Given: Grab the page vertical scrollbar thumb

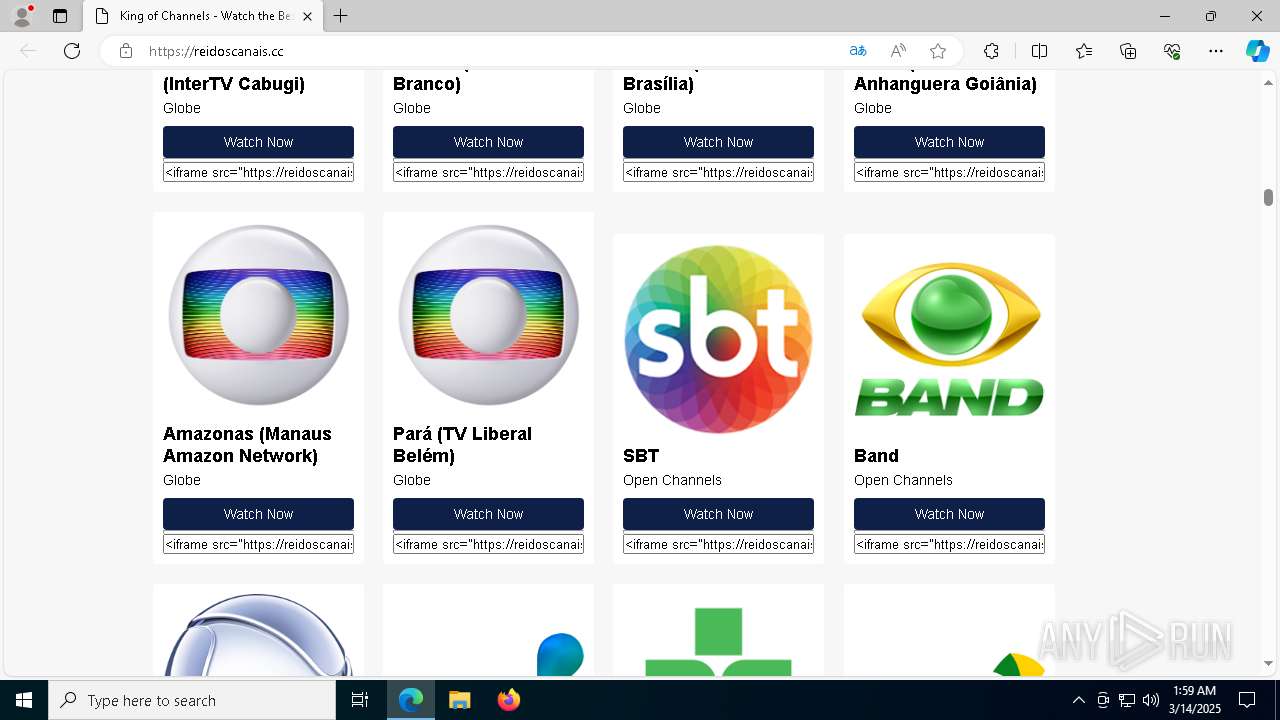Looking at the screenshot, I should pyautogui.click(x=1268, y=197).
